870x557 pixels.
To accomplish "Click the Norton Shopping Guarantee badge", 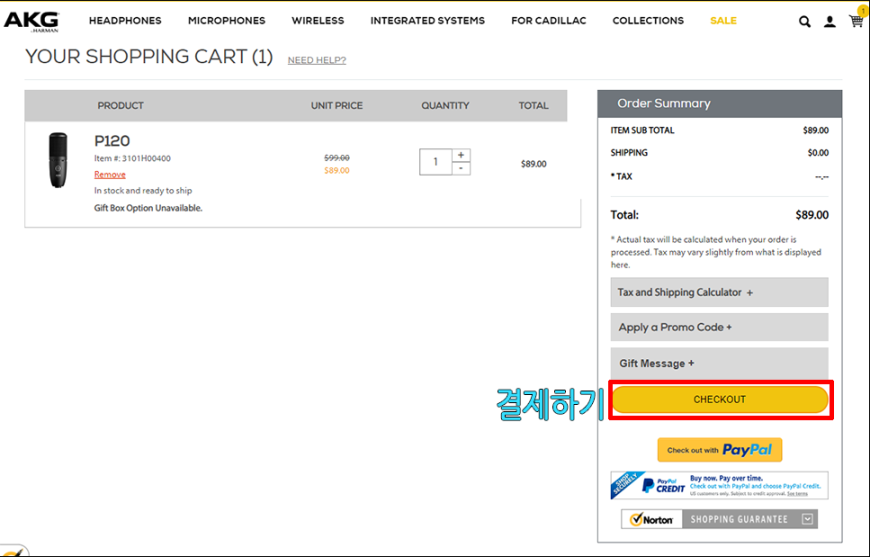I will click(719, 519).
